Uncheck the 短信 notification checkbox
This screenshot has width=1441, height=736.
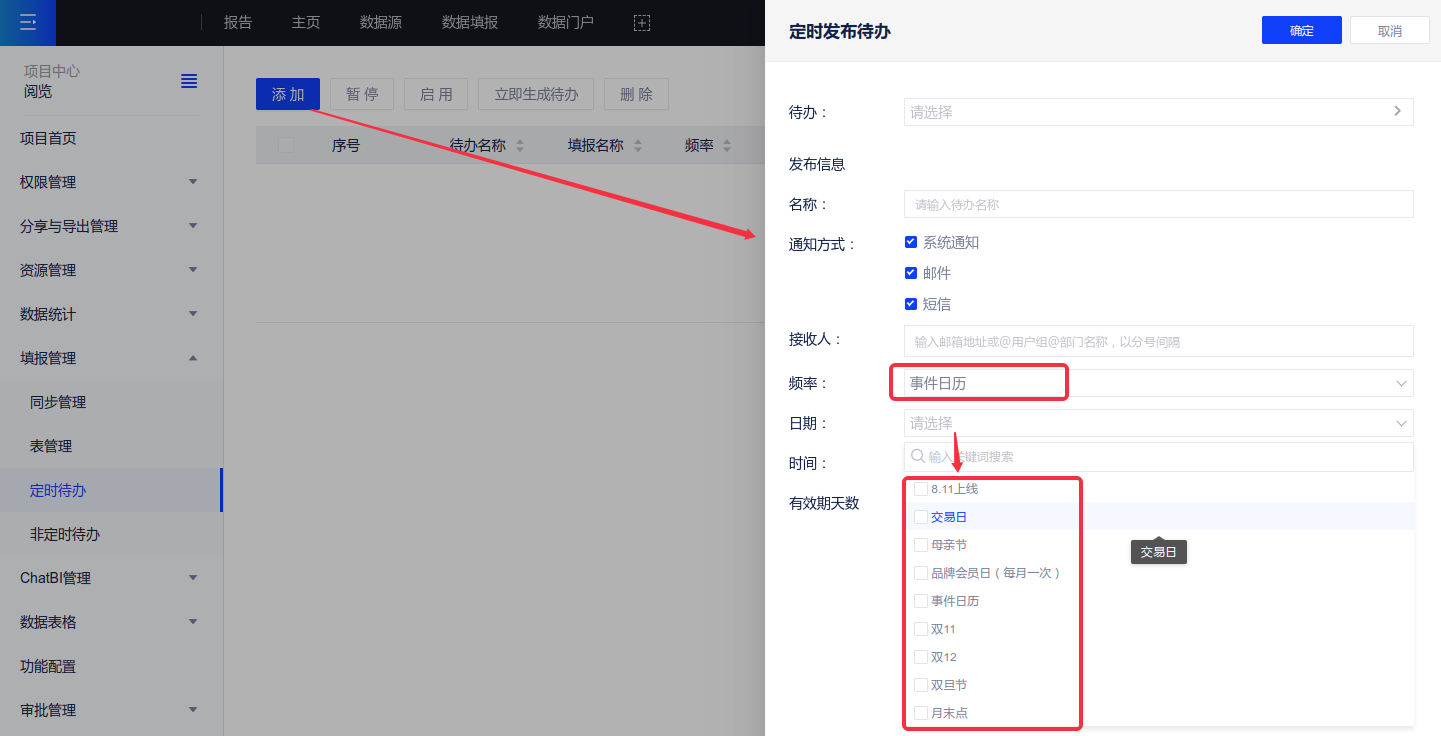(x=911, y=304)
